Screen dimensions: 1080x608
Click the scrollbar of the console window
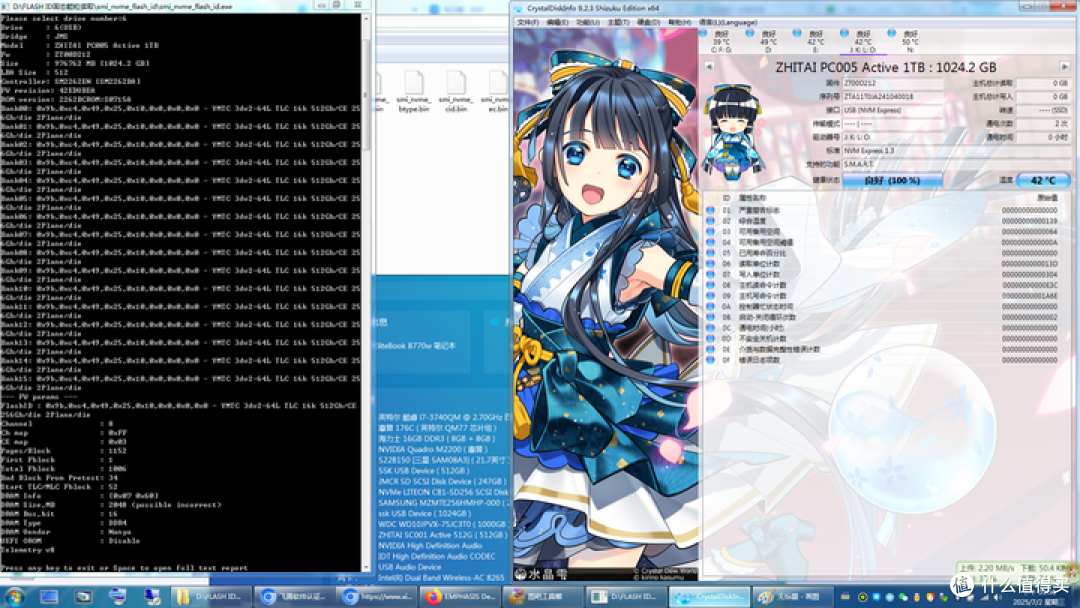[366, 293]
